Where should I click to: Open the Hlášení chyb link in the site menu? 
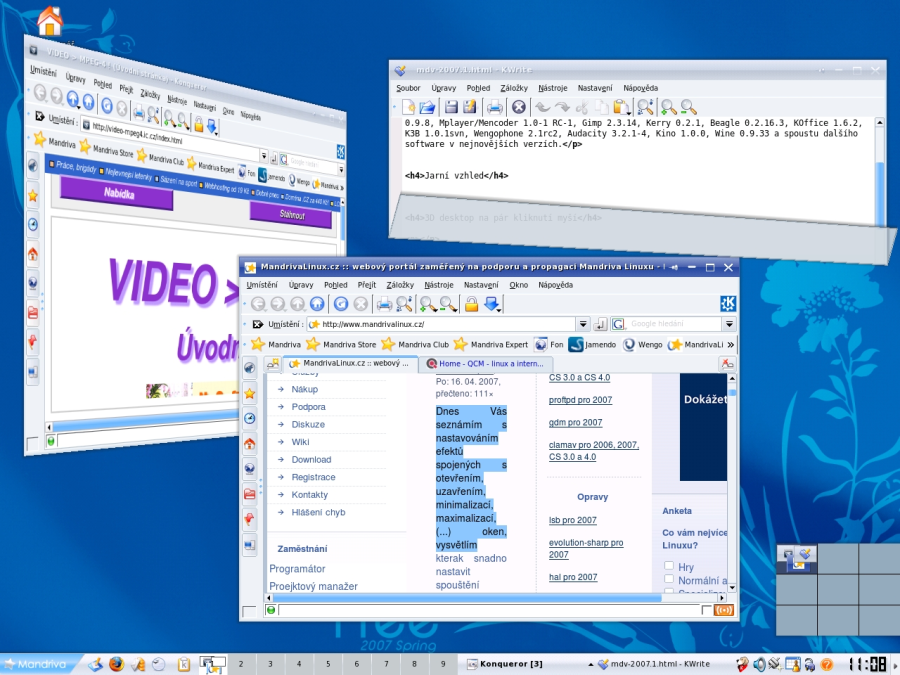point(318,512)
